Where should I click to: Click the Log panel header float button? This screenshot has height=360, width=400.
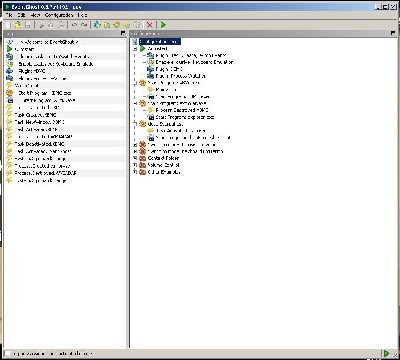tap(123, 33)
